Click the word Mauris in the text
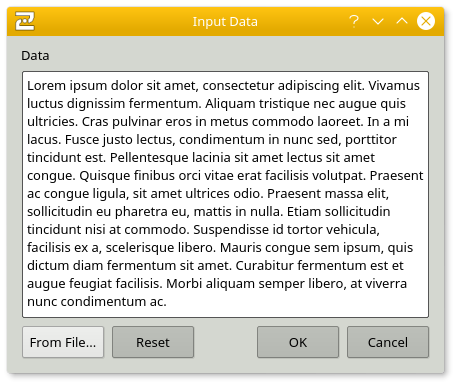Viewport: 457px width, 386px height. coord(241,248)
